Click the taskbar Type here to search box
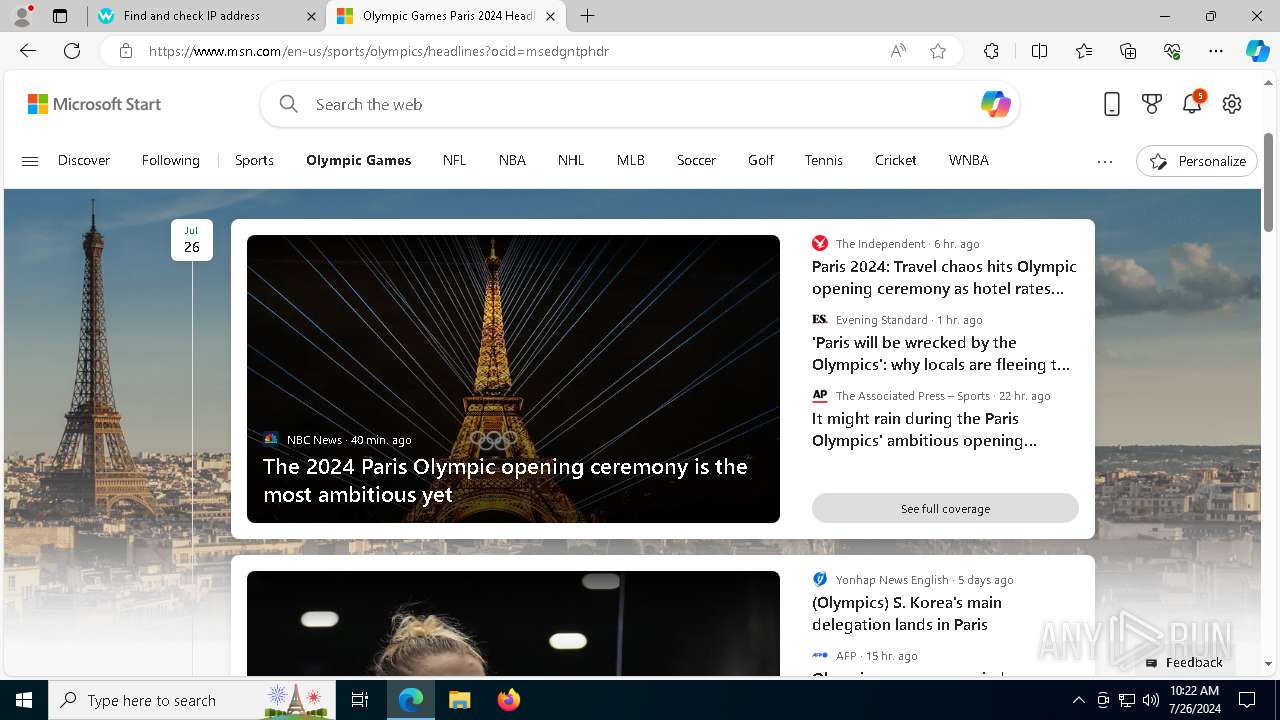The width and height of the screenshot is (1280, 720). pos(191,700)
